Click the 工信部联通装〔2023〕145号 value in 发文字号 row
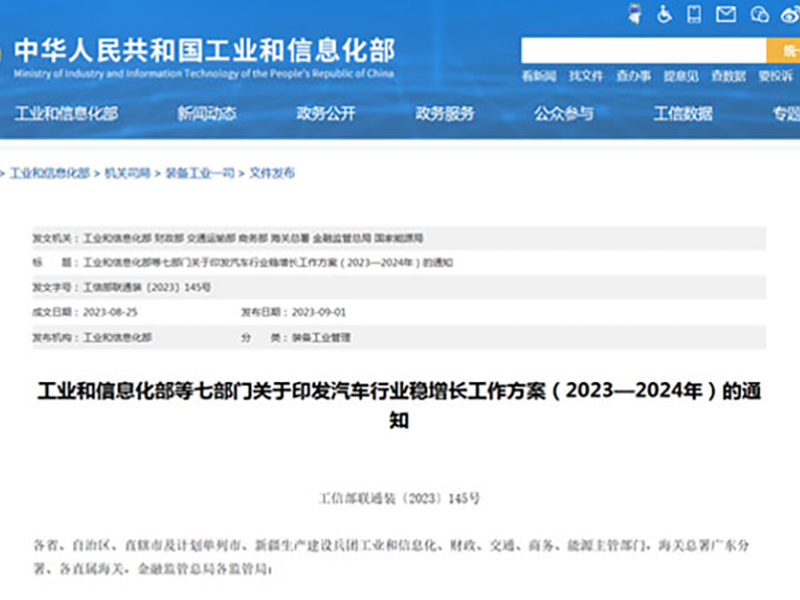This screenshot has width=800, height=600. click(x=147, y=287)
